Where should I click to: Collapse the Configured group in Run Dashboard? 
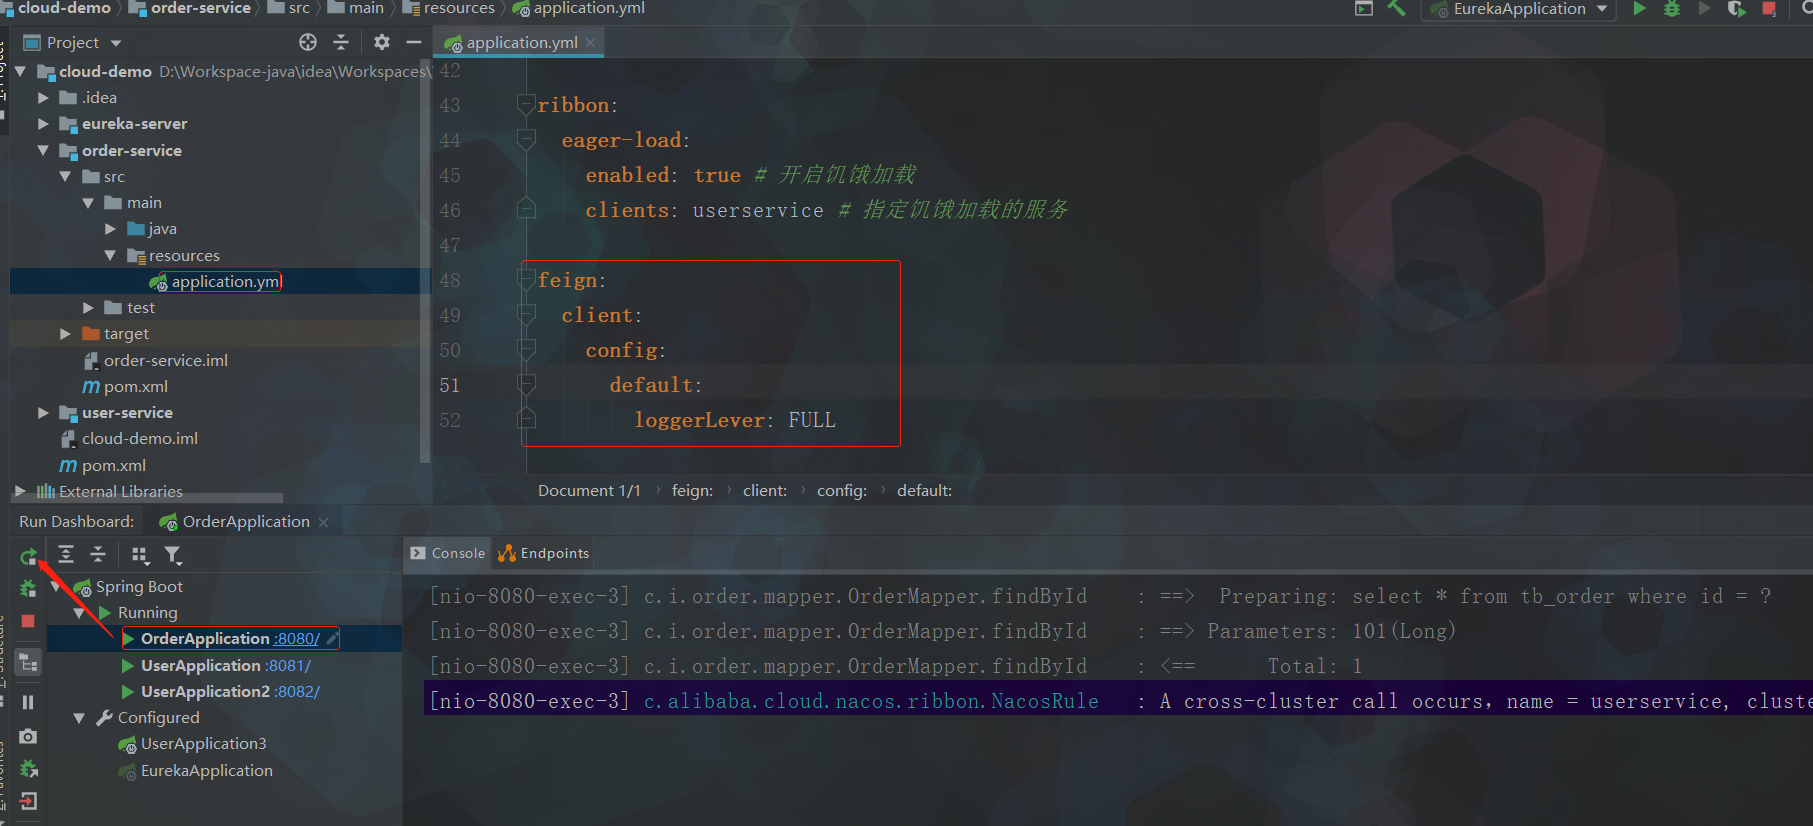79,718
